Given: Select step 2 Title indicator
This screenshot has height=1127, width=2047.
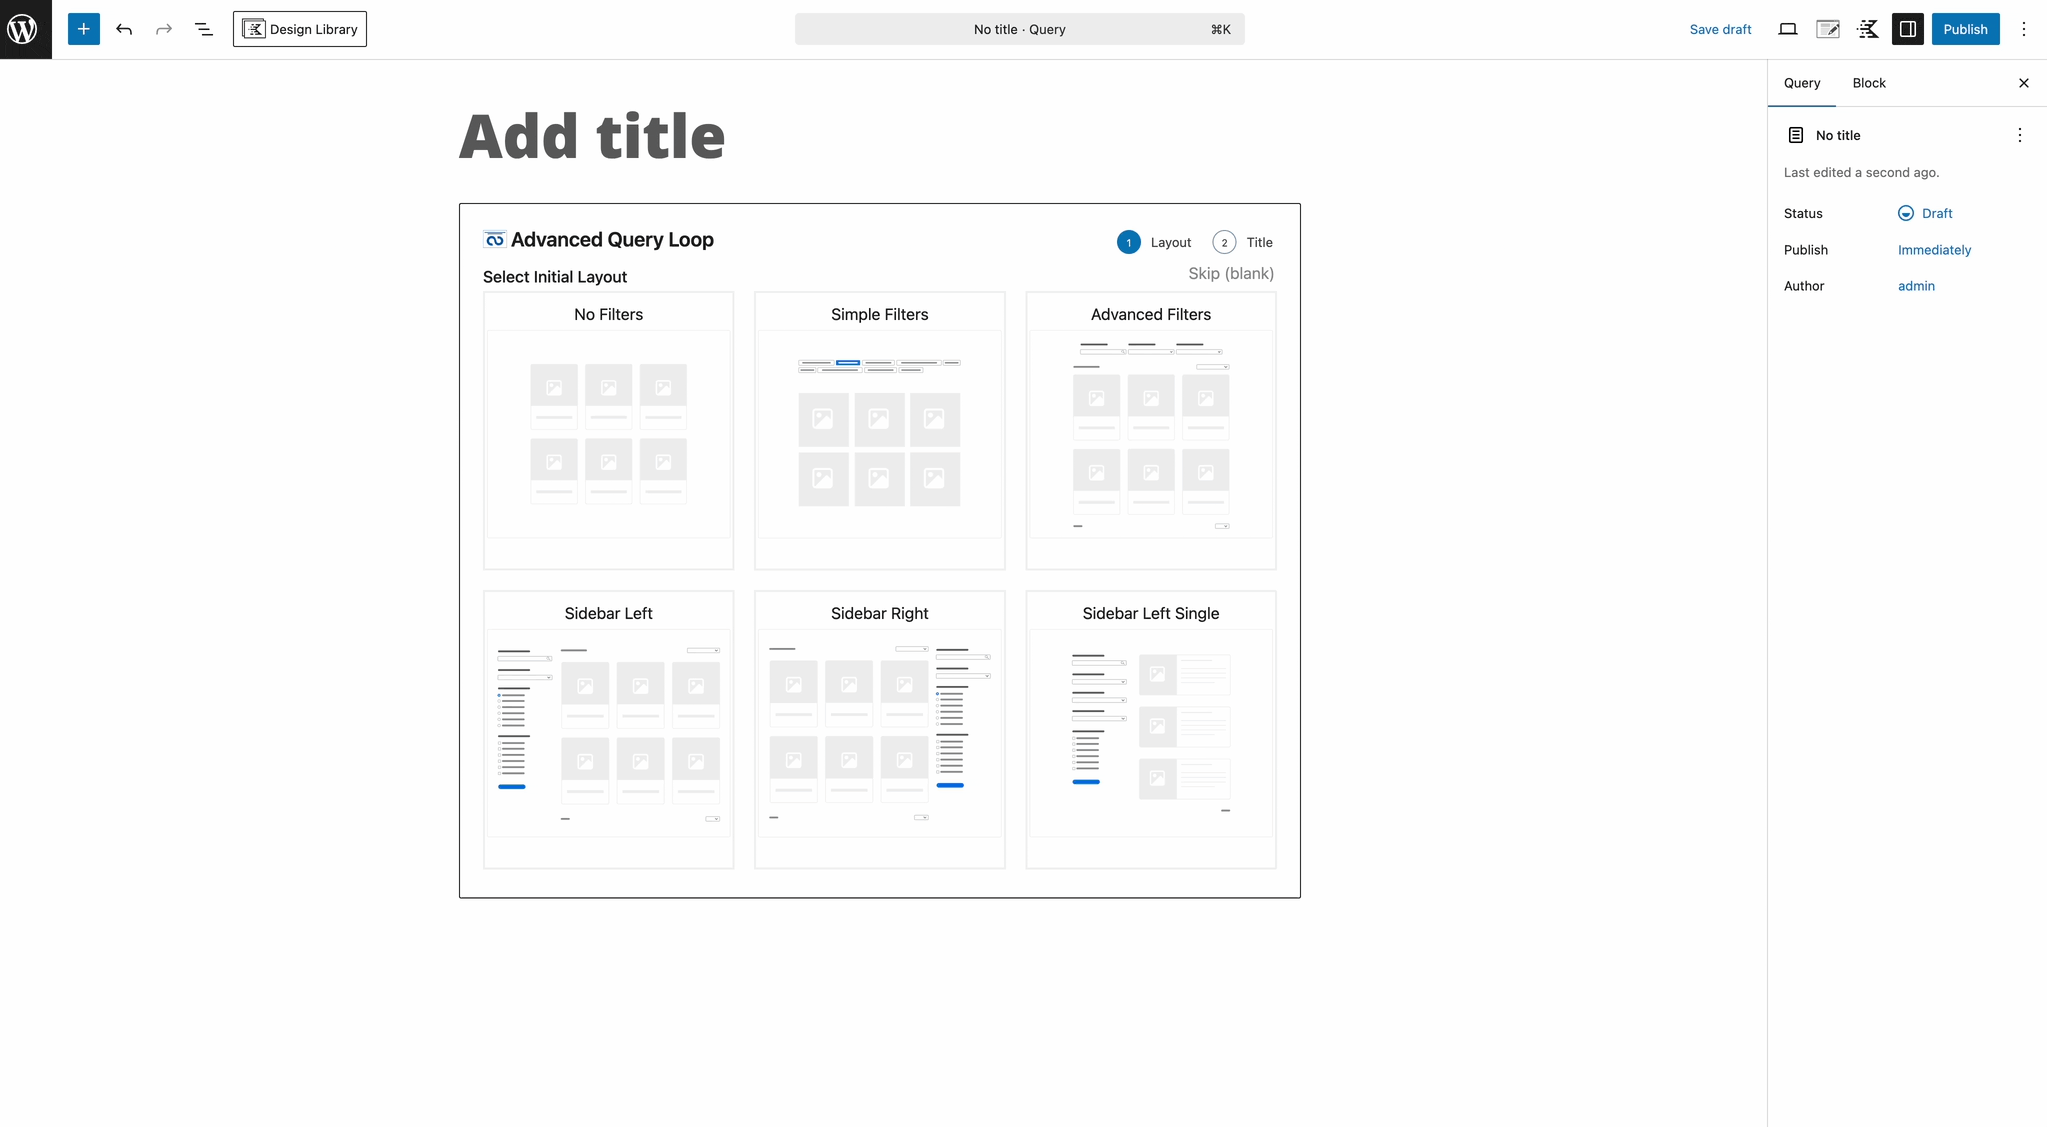Looking at the screenshot, I should click(x=1223, y=242).
